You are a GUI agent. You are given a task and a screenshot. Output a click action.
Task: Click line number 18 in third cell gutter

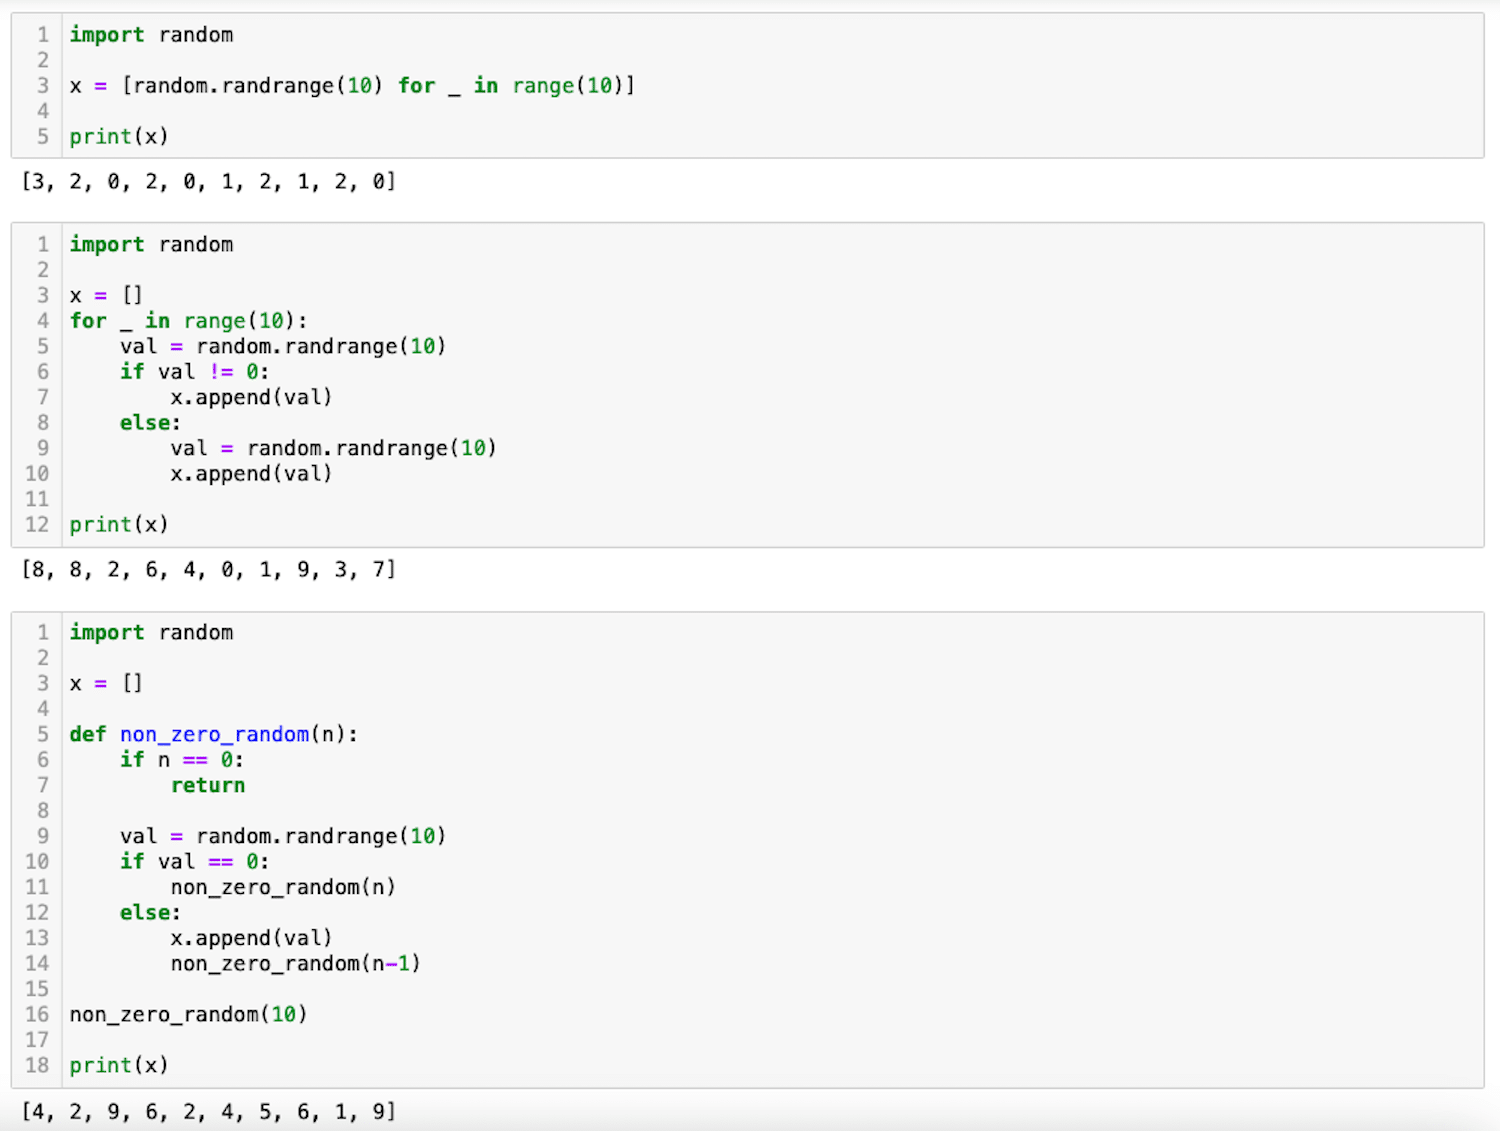(x=37, y=1066)
